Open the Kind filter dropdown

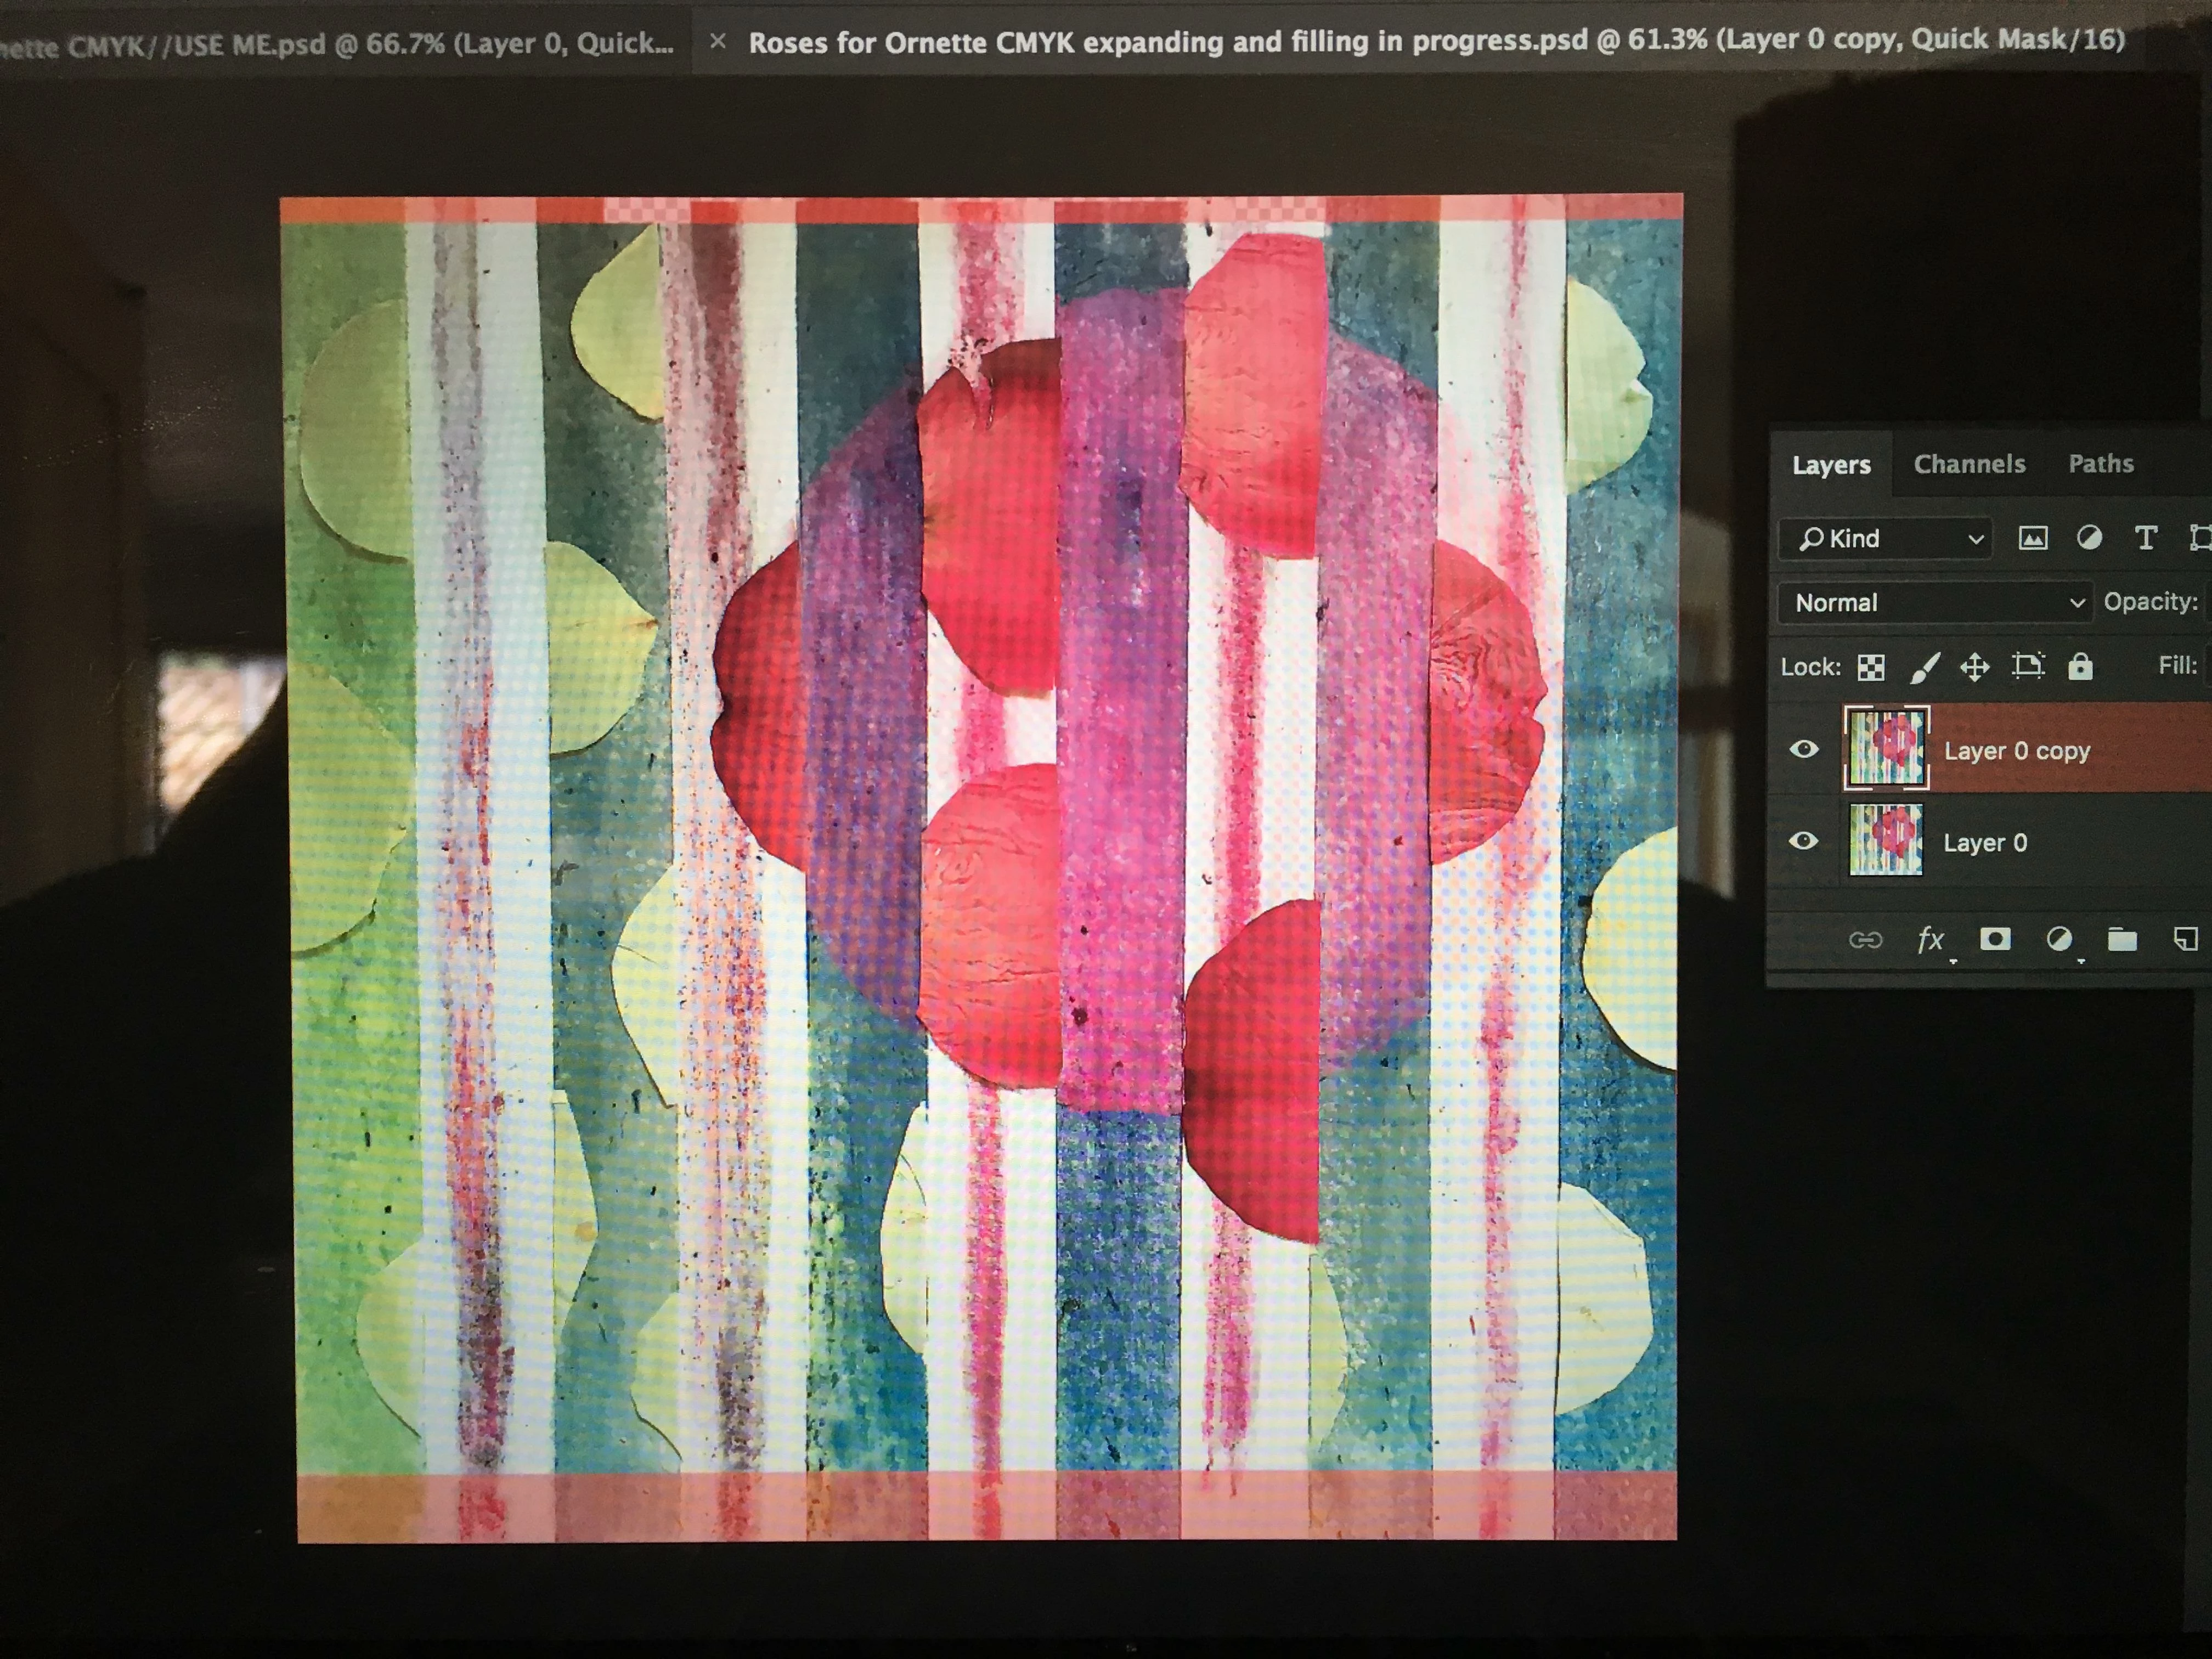click(x=1886, y=539)
